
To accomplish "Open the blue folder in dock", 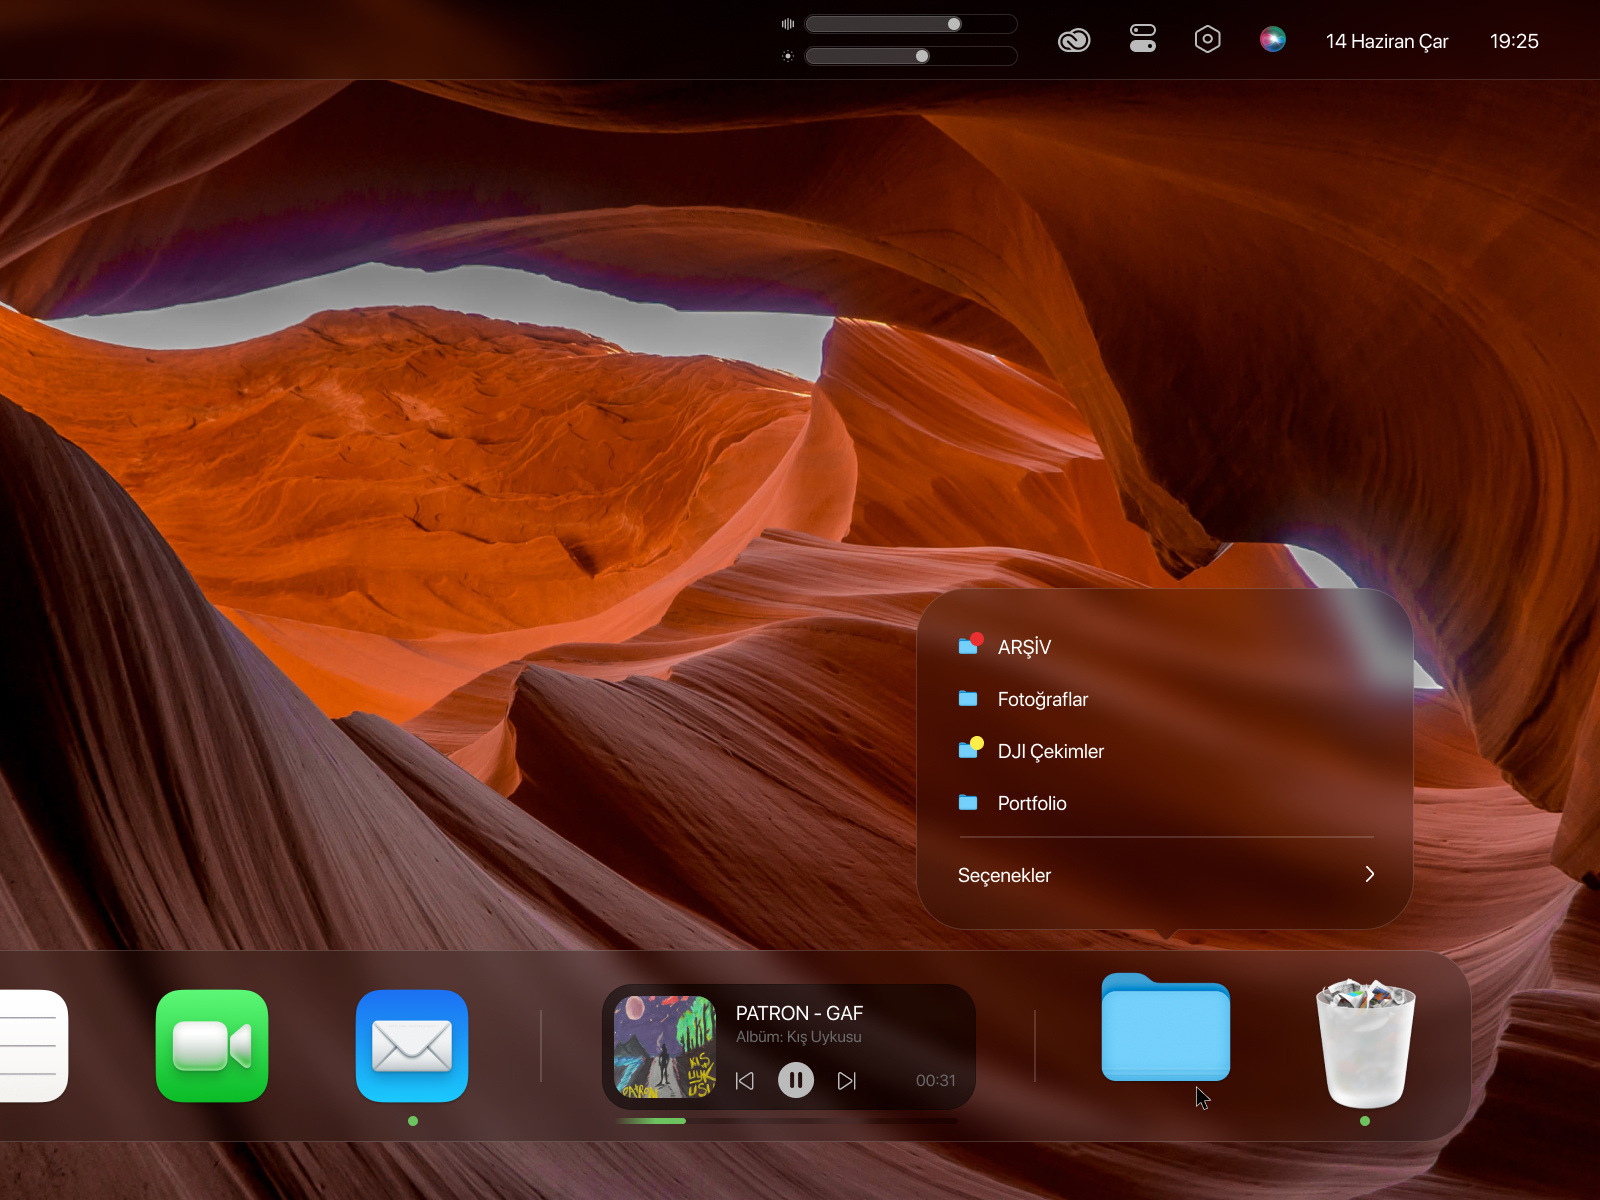I will coord(1165,1027).
